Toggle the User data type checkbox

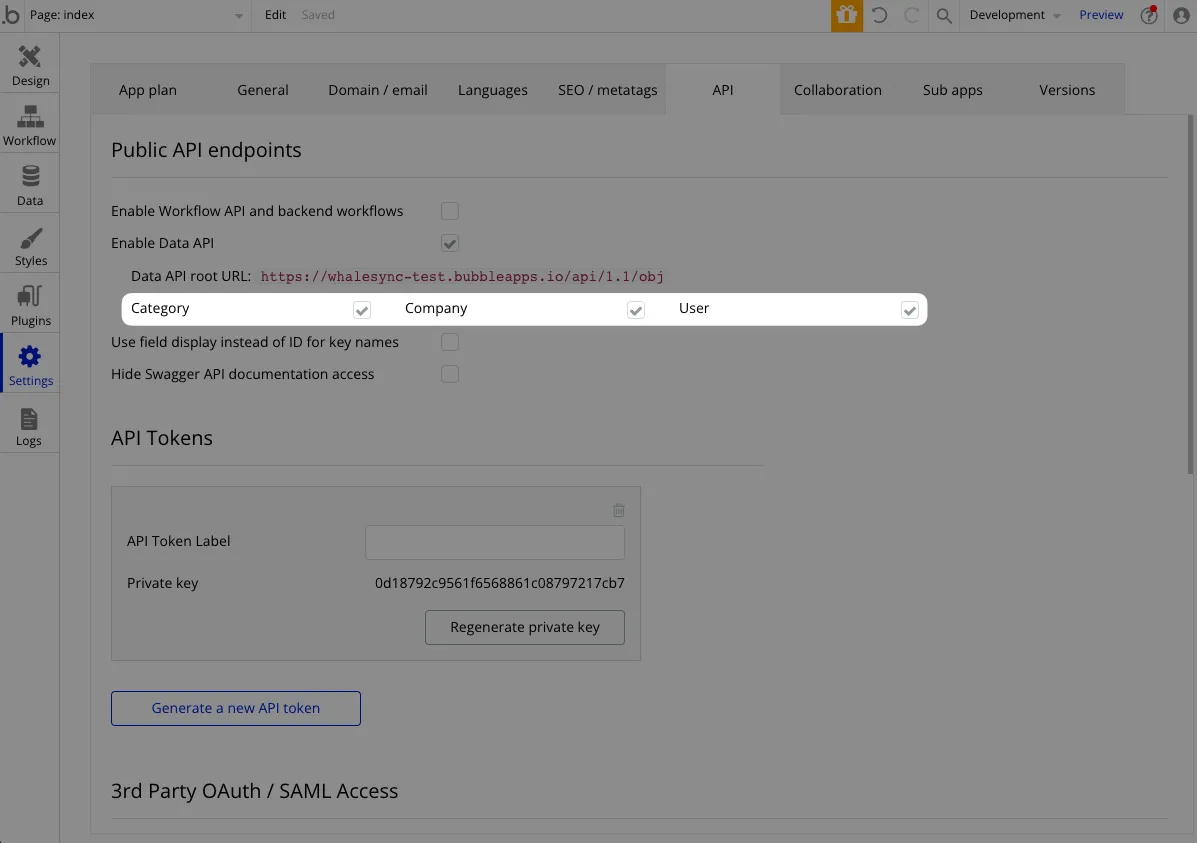[x=909, y=309]
